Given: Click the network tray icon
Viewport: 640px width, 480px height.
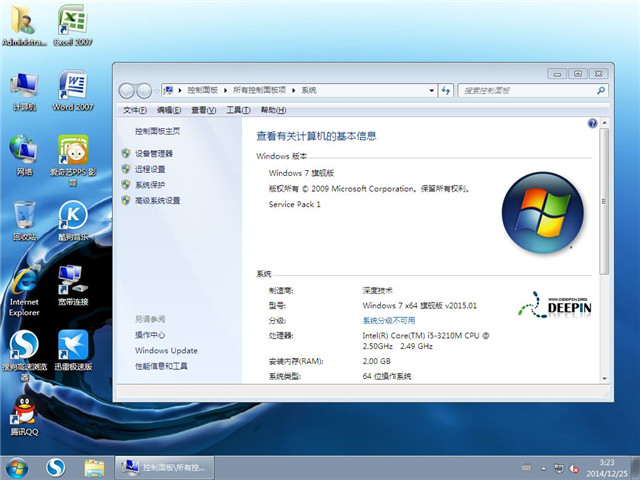Looking at the screenshot, I should pos(558,468).
